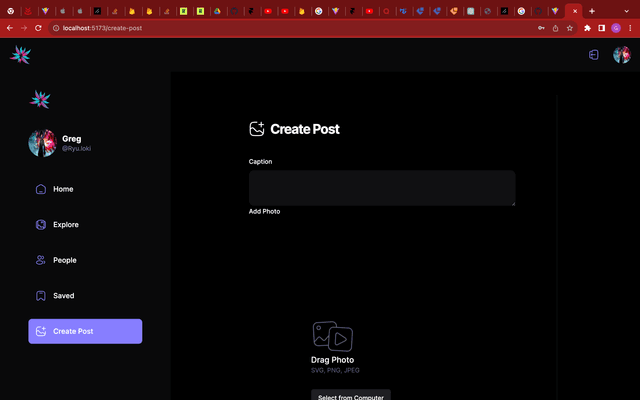This screenshot has width=640, height=400.
Task: Focus the Caption text area
Action: pos(382,188)
